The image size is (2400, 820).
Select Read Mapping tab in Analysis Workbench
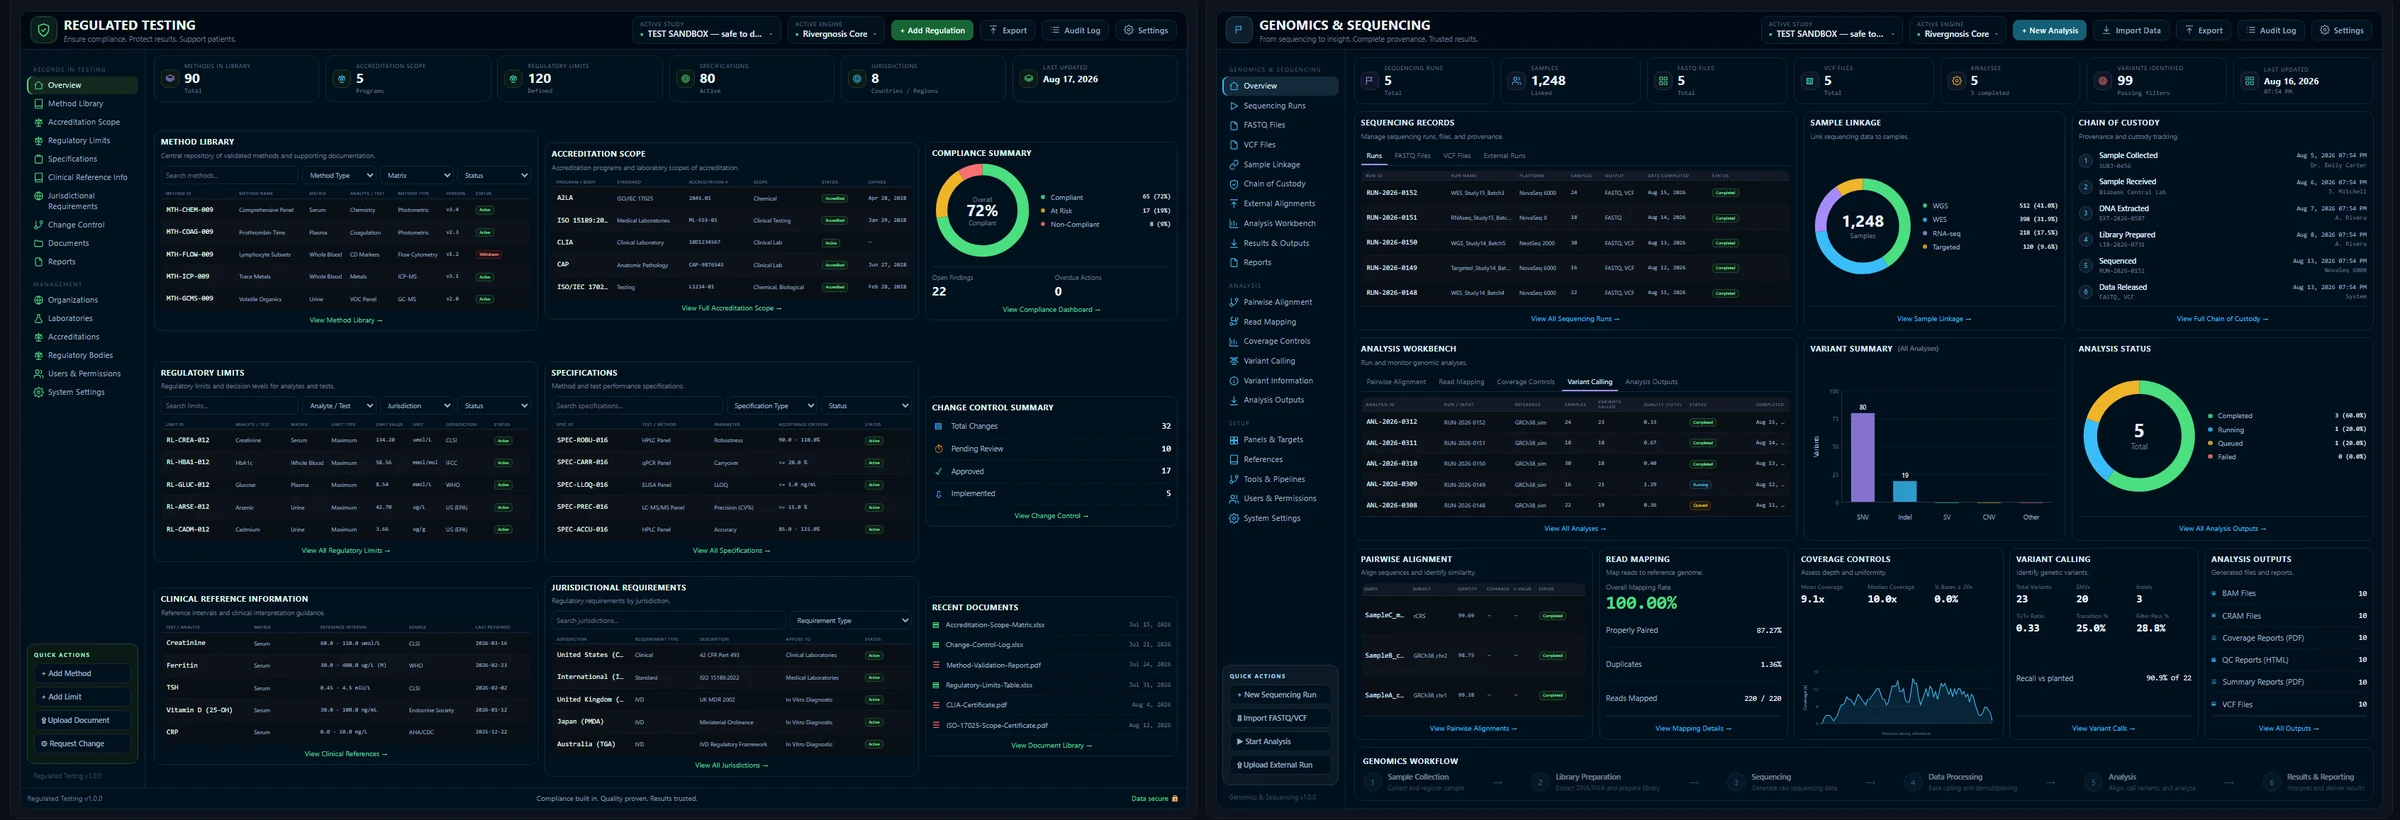point(1461,382)
